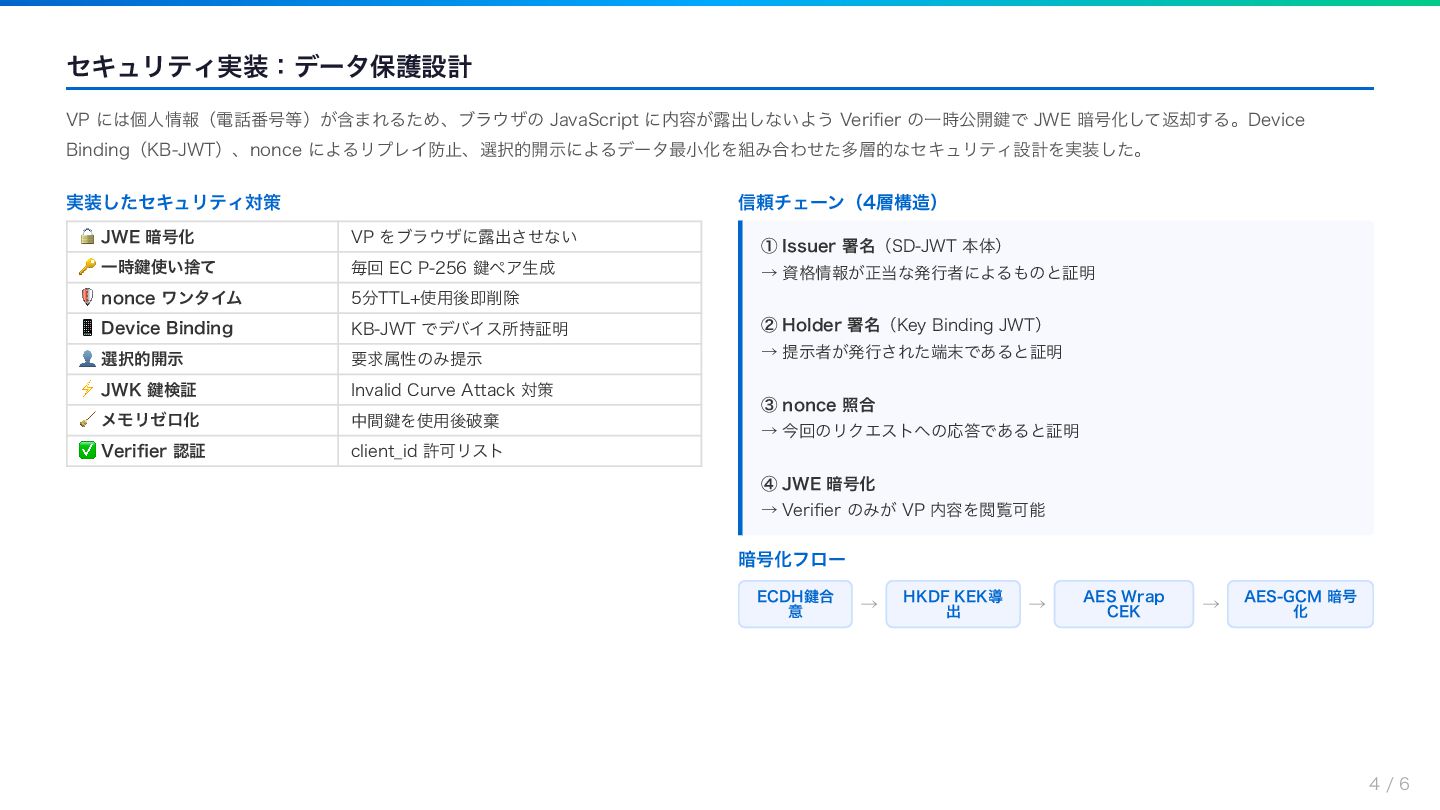Click the table cell 'メモリゼロ化'
The image size is (1440, 810).
[203, 420]
